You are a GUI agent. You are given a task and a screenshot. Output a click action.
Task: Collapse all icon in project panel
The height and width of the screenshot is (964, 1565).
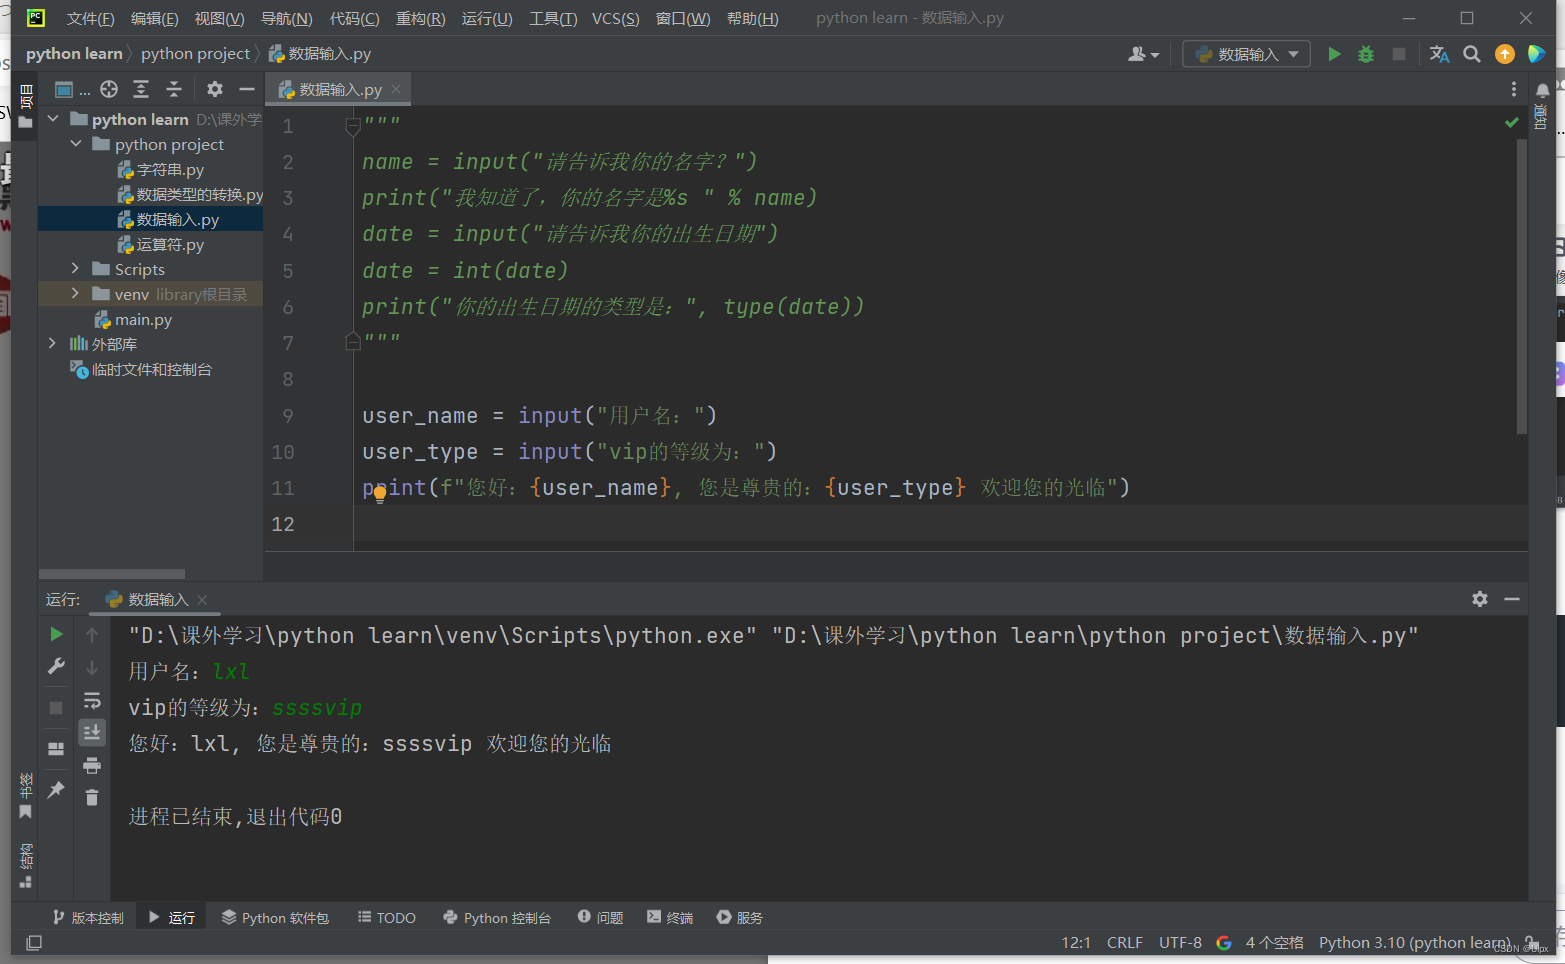pyautogui.click(x=174, y=89)
